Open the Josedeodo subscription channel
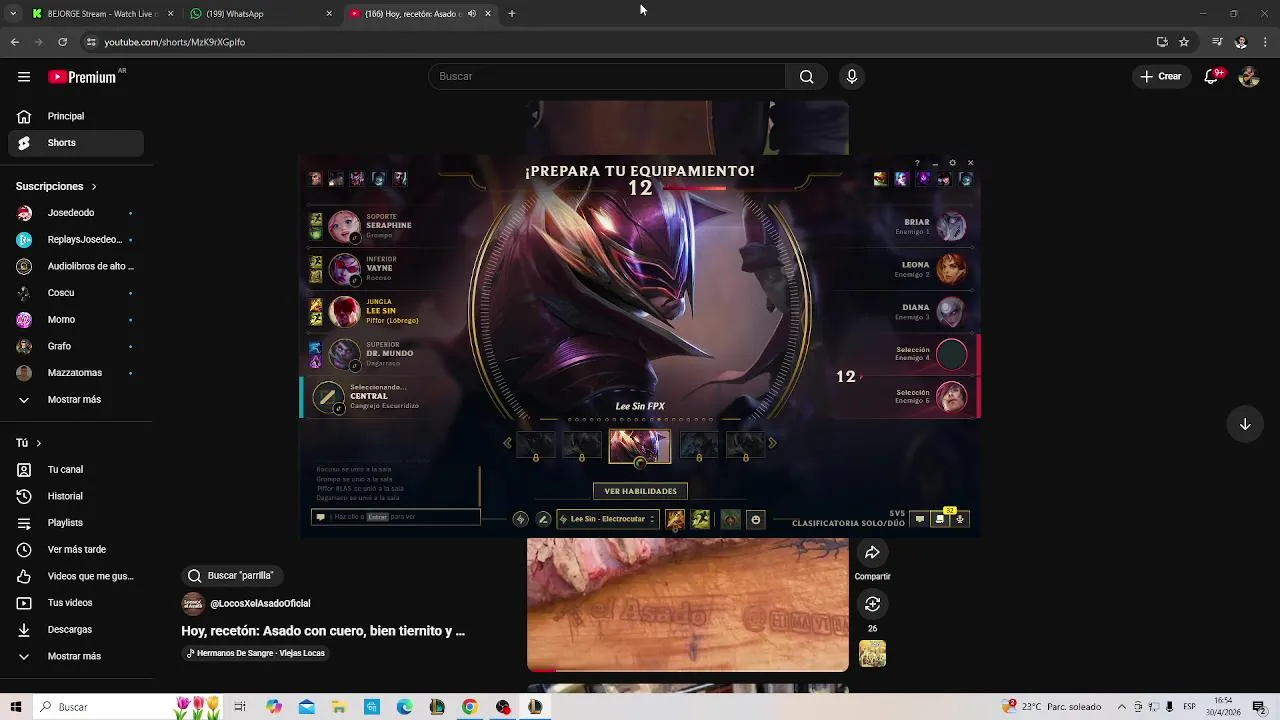Image resolution: width=1280 pixels, height=720 pixels. [76, 213]
